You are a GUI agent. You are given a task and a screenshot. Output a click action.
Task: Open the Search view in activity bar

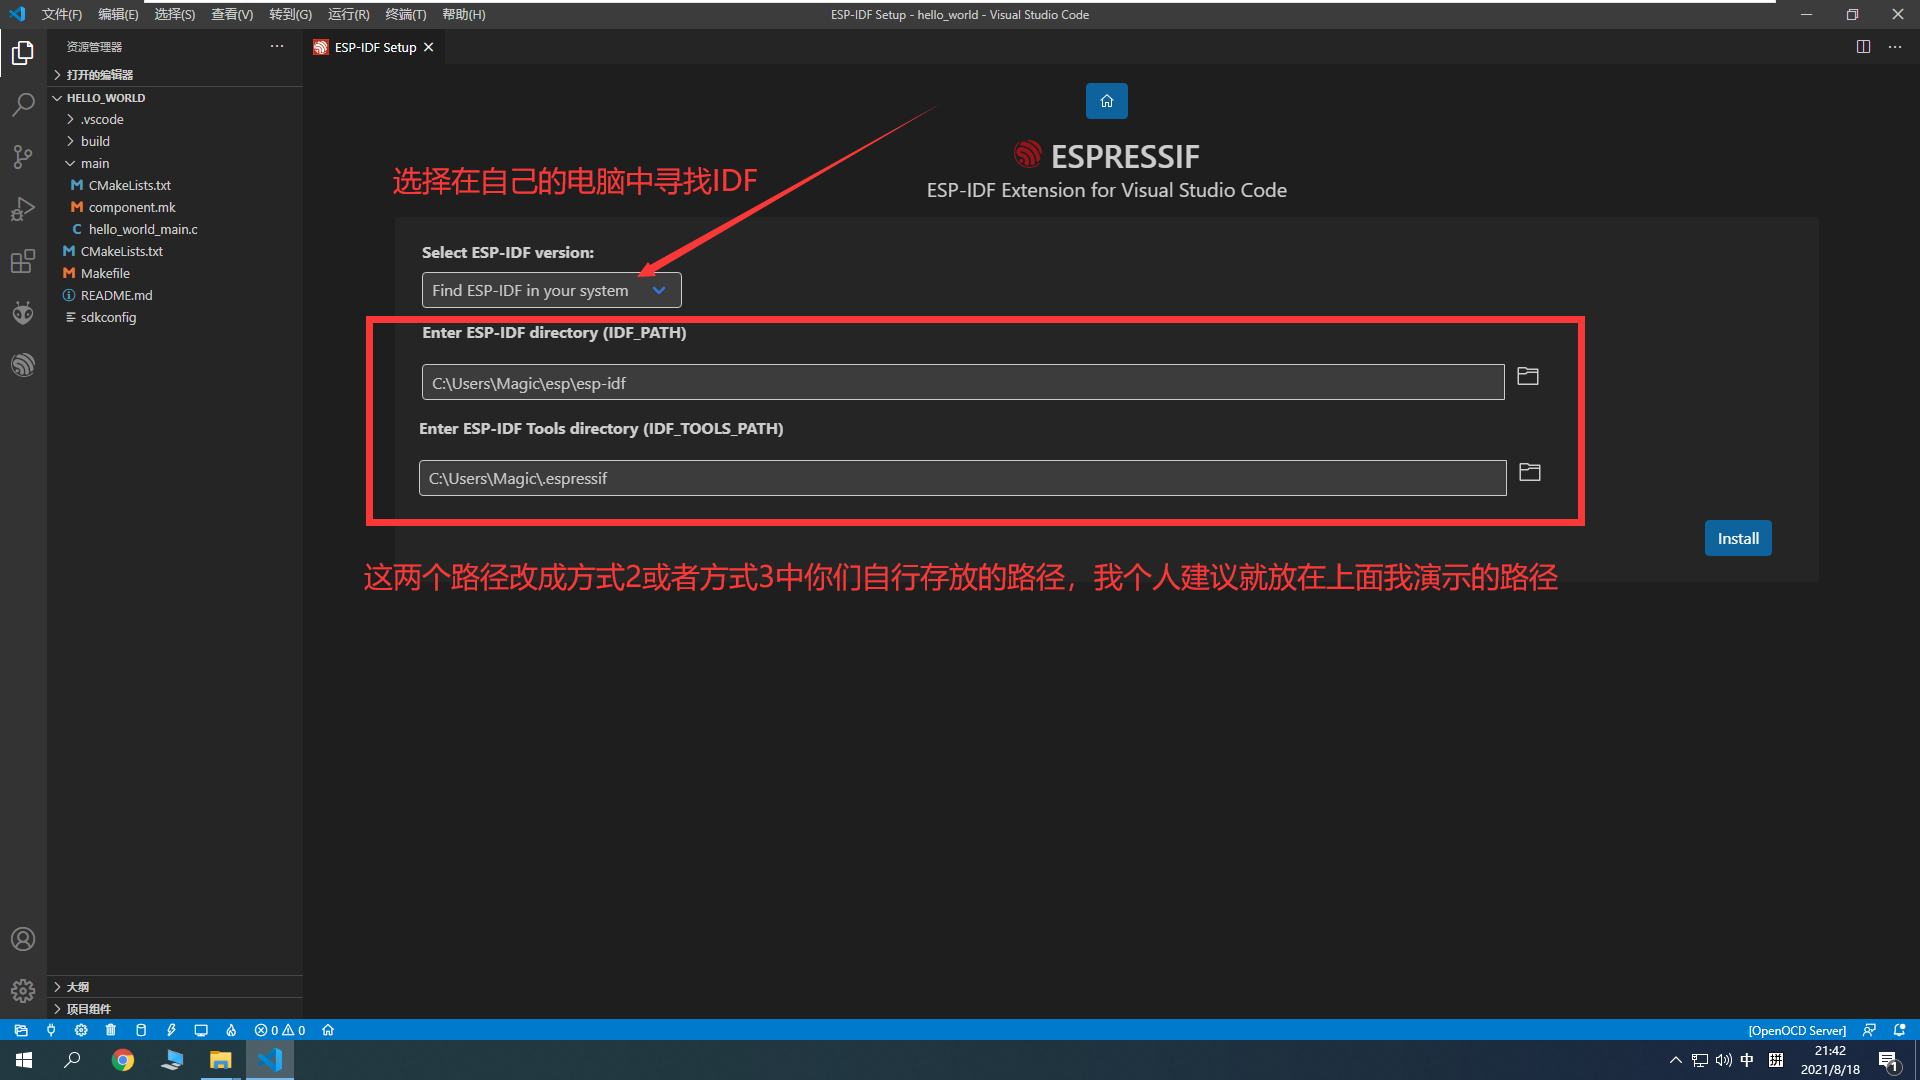pos(23,105)
